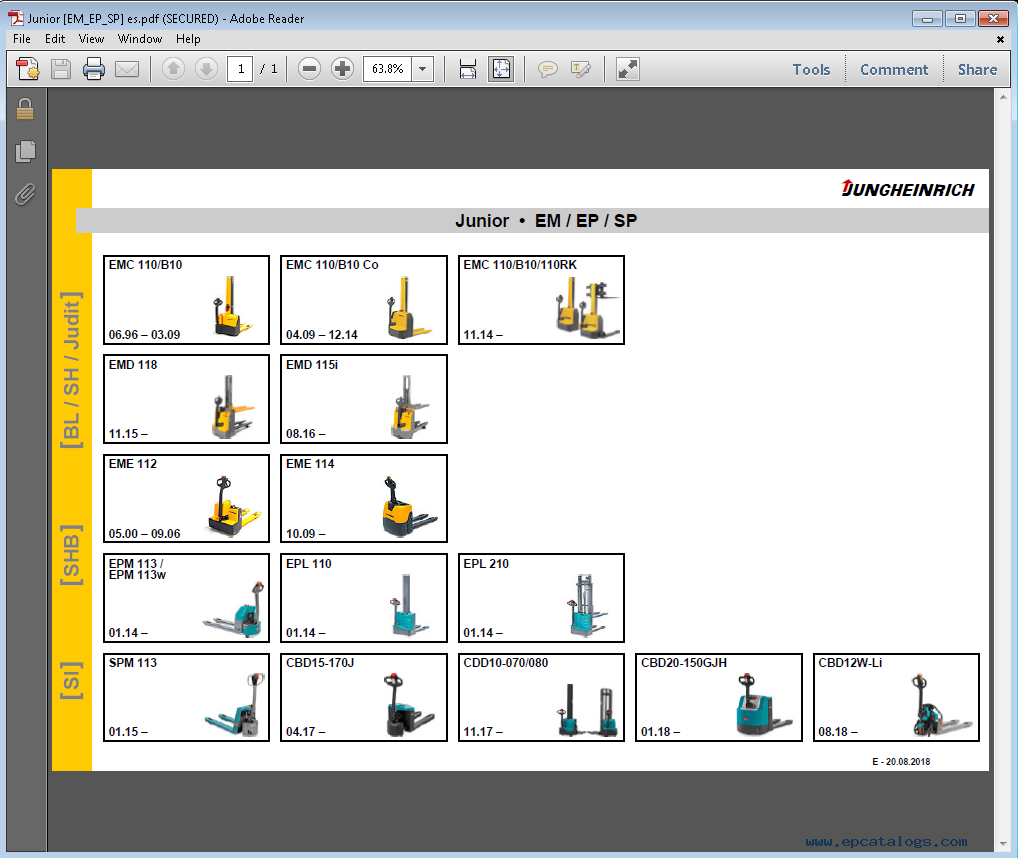The width and height of the screenshot is (1018, 858).
Task: Open the Comment pane
Action: 893,69
